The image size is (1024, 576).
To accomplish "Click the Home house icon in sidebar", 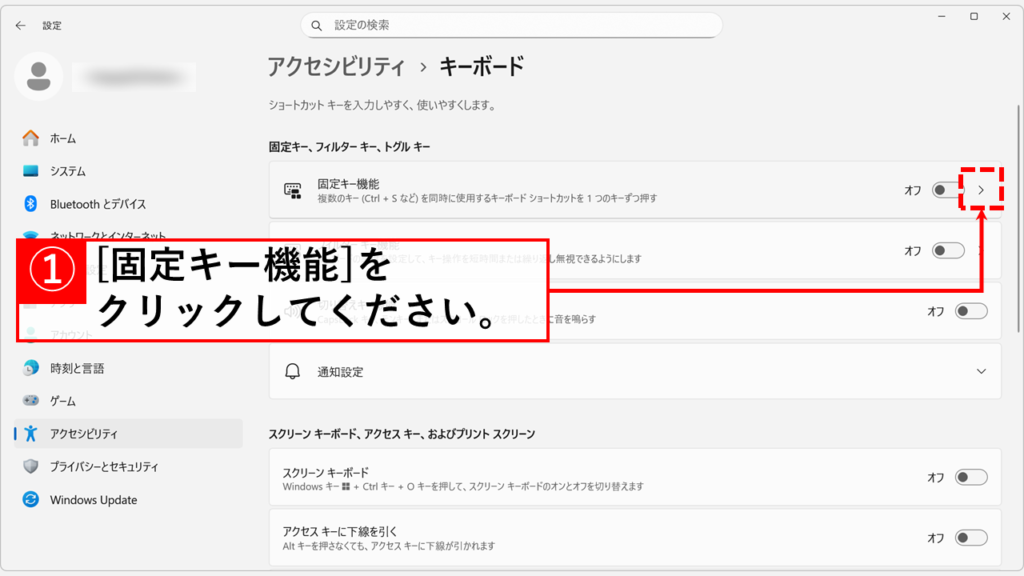I will [31, 138].
